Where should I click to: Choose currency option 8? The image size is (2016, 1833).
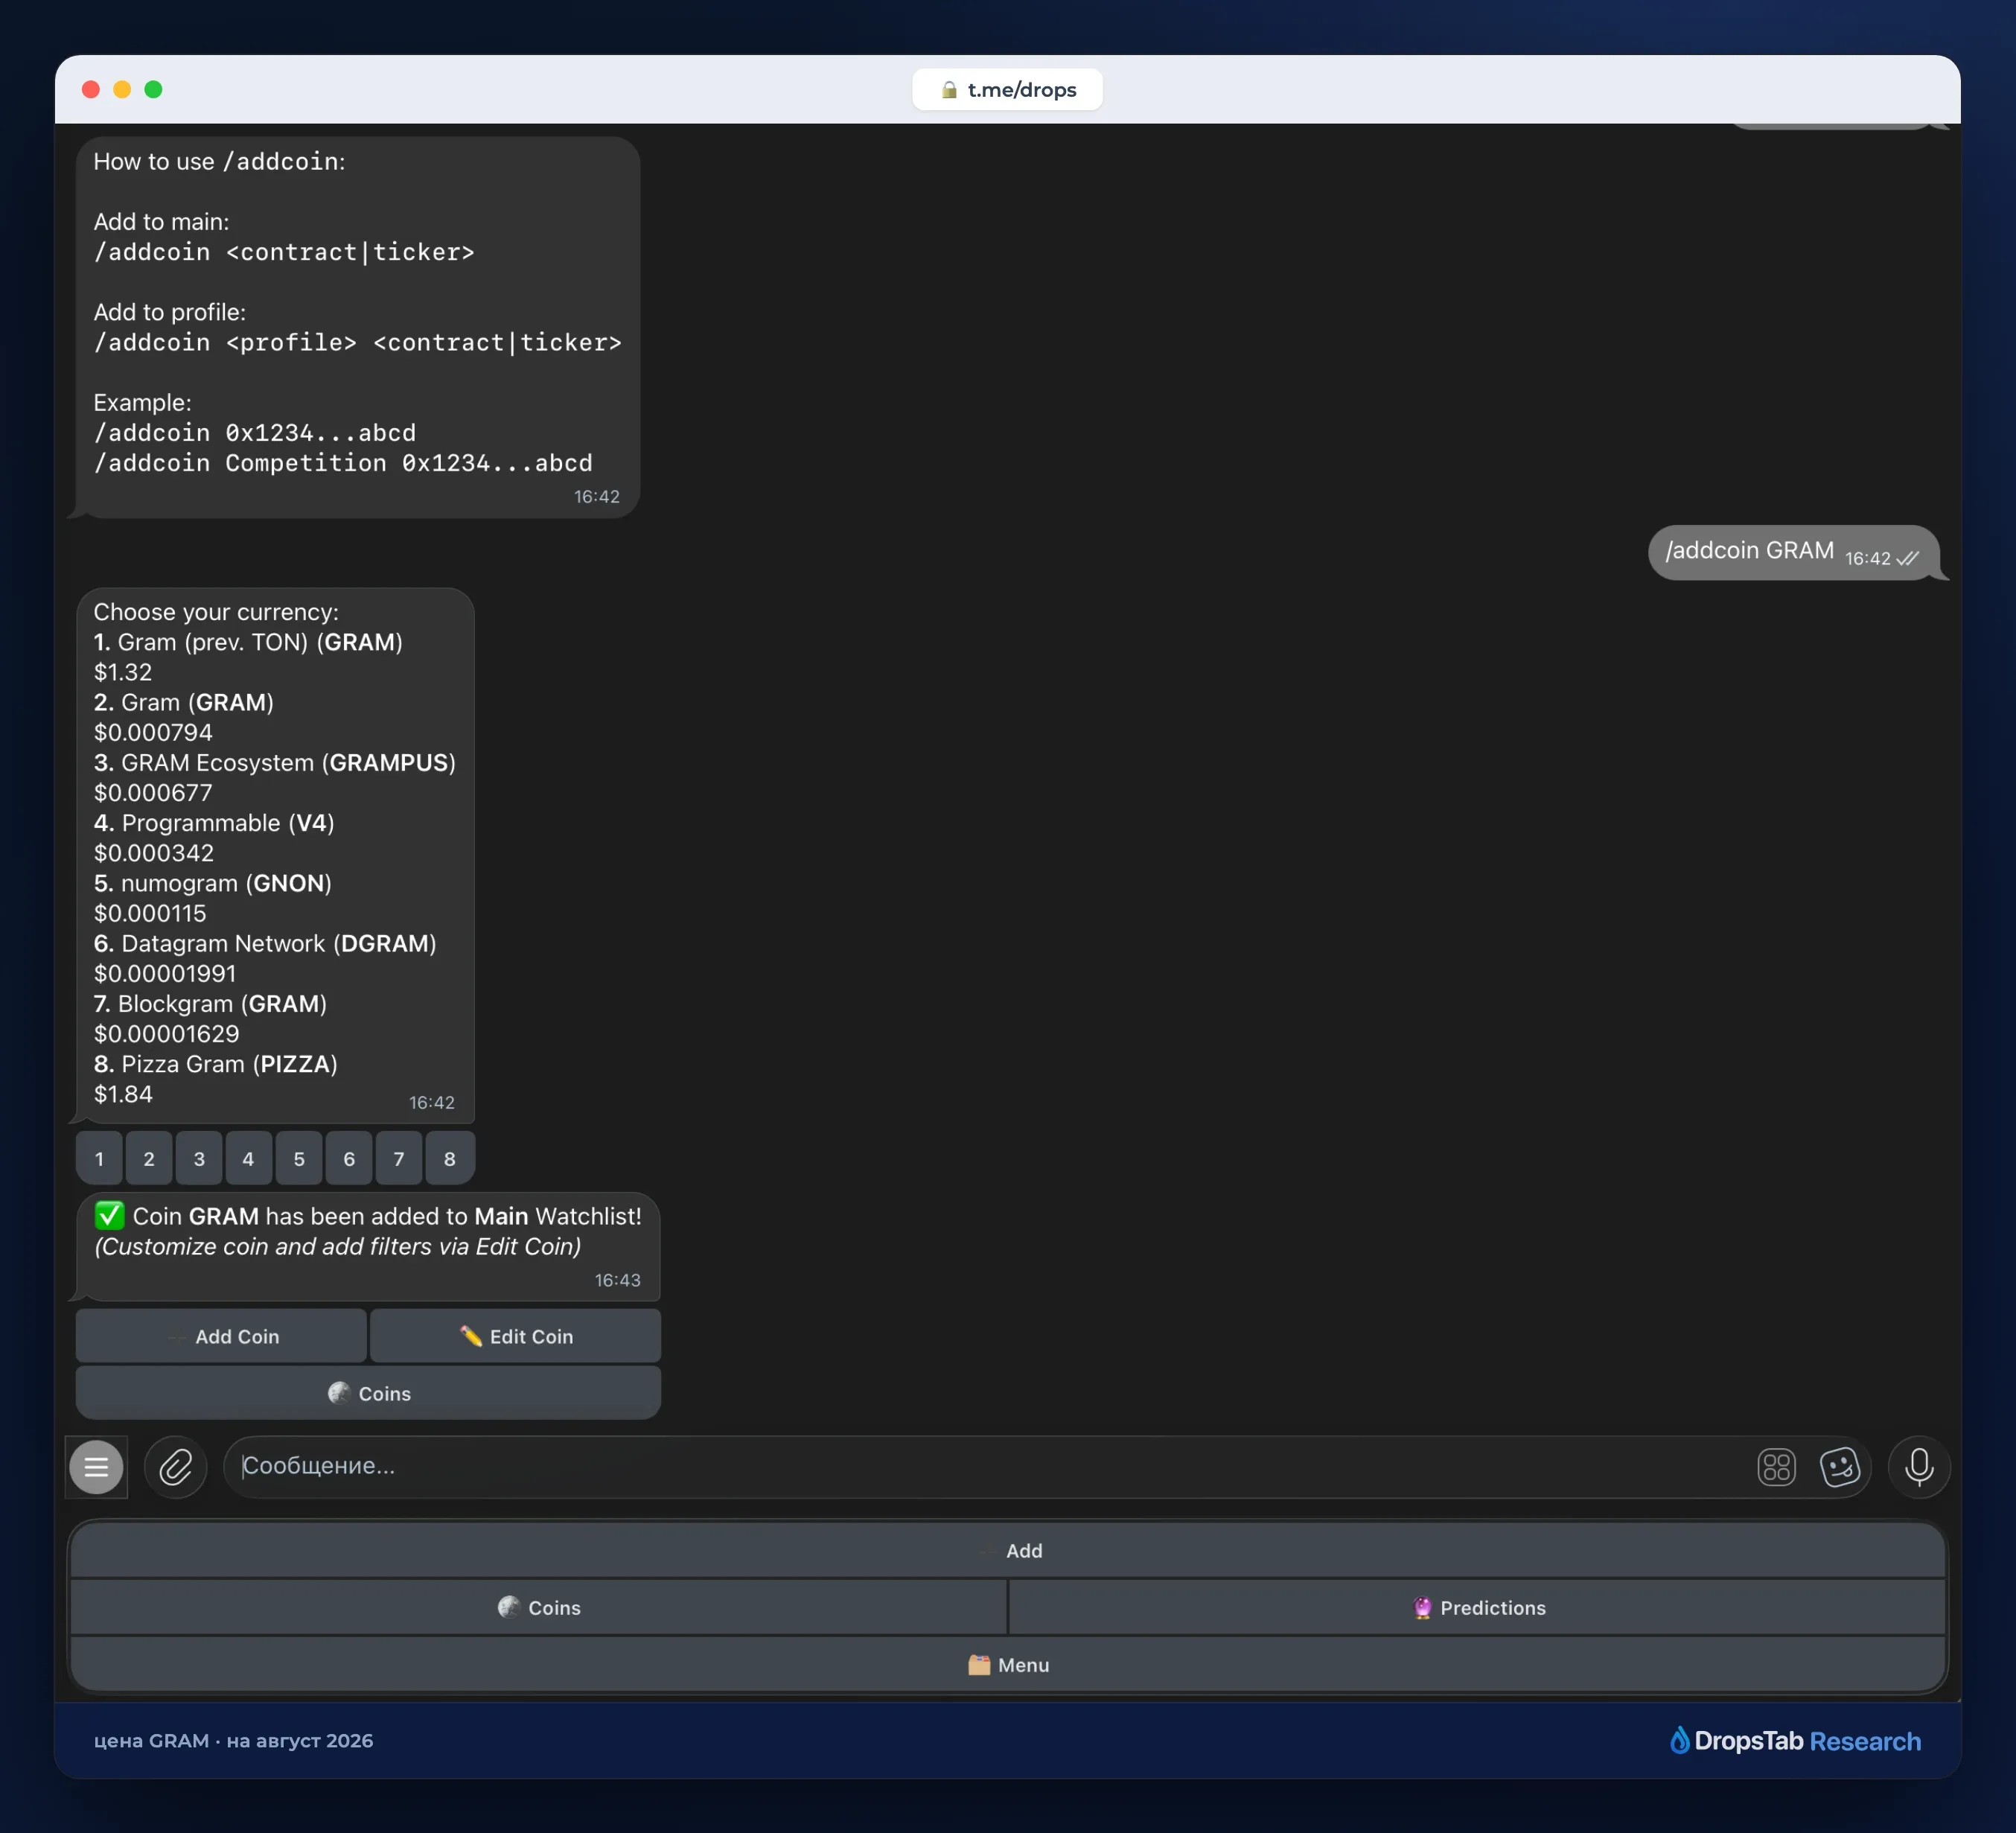coord(449,1158)
